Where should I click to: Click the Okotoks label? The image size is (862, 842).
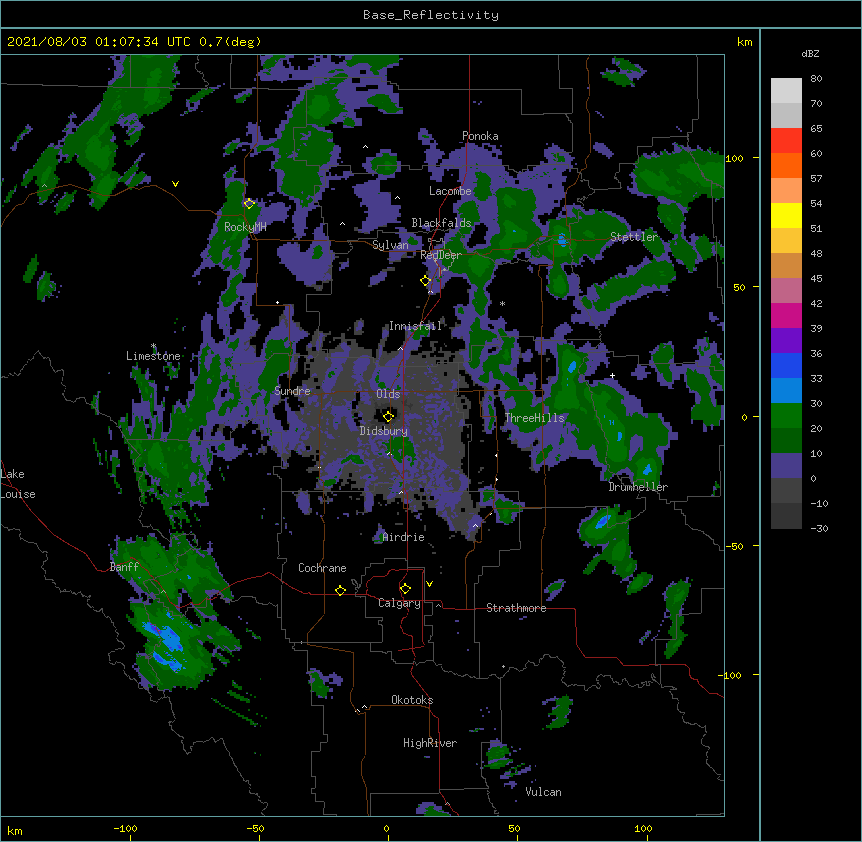point(412,700)
